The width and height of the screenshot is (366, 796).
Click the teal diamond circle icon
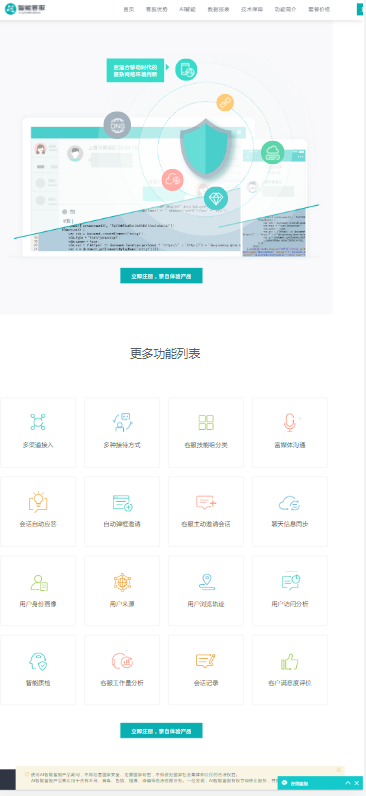[216, 198]
